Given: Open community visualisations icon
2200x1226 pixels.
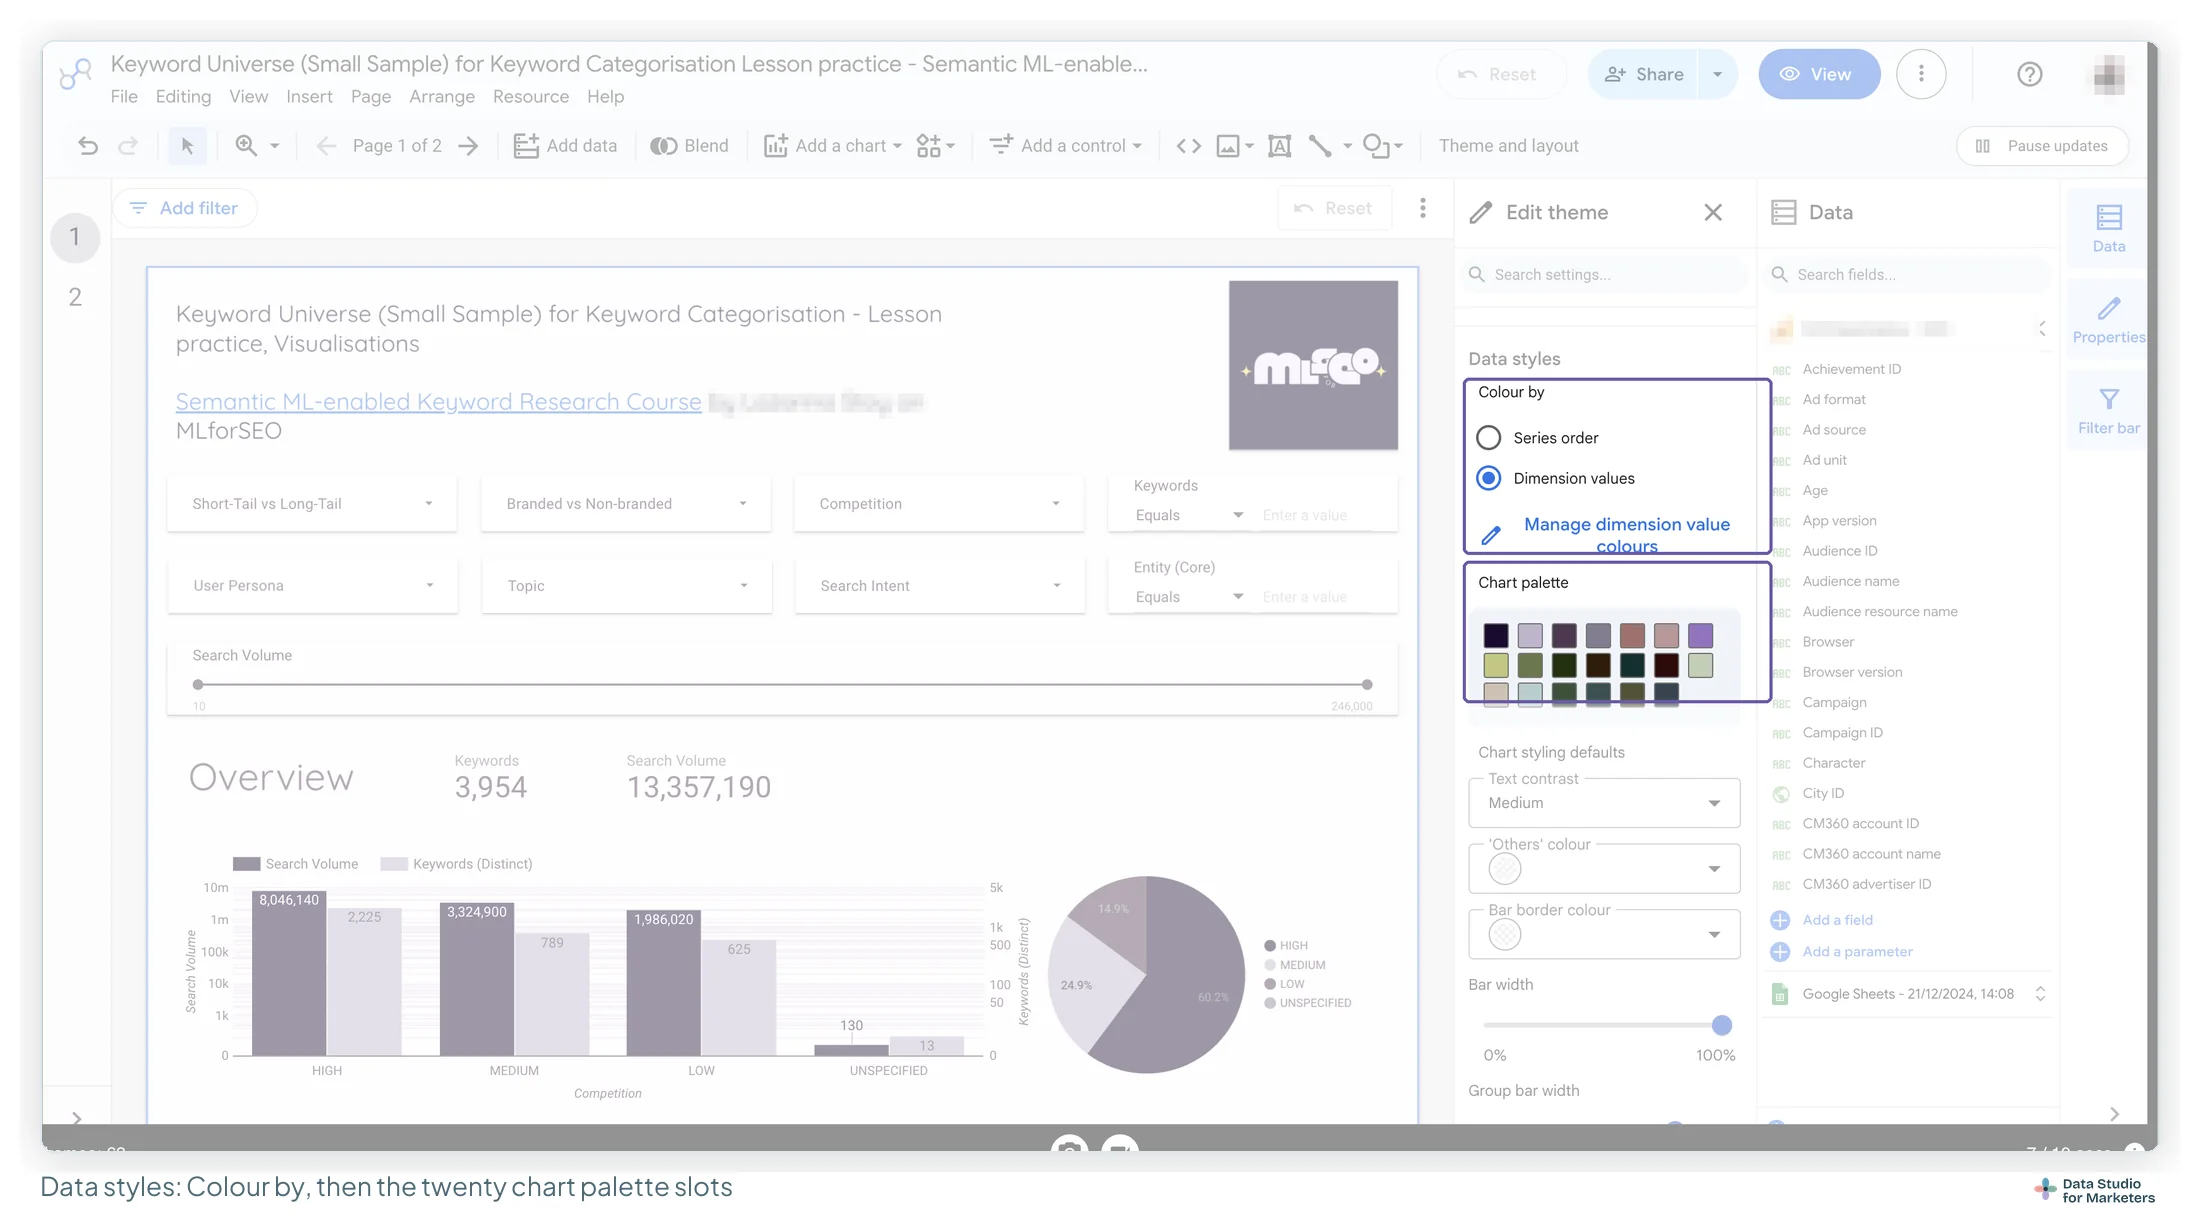Looking at the screenshot, I should (929, 146).
